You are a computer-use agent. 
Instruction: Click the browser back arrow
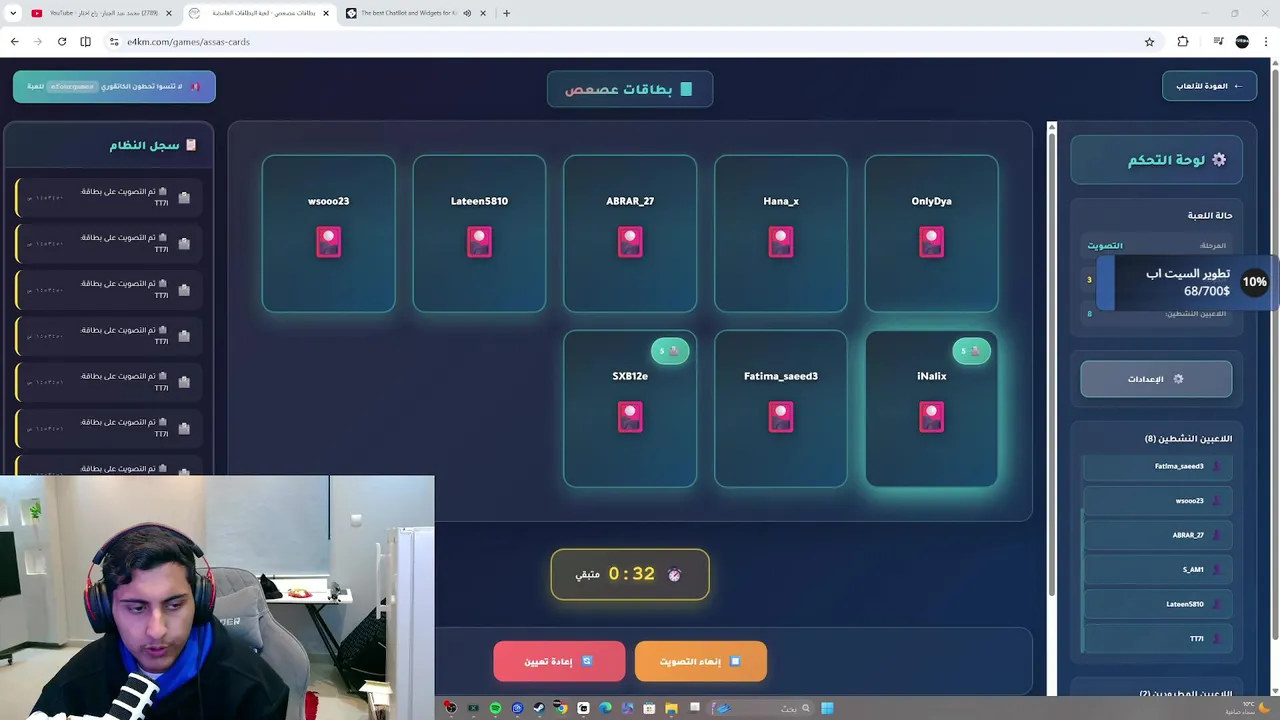point(14,41)
